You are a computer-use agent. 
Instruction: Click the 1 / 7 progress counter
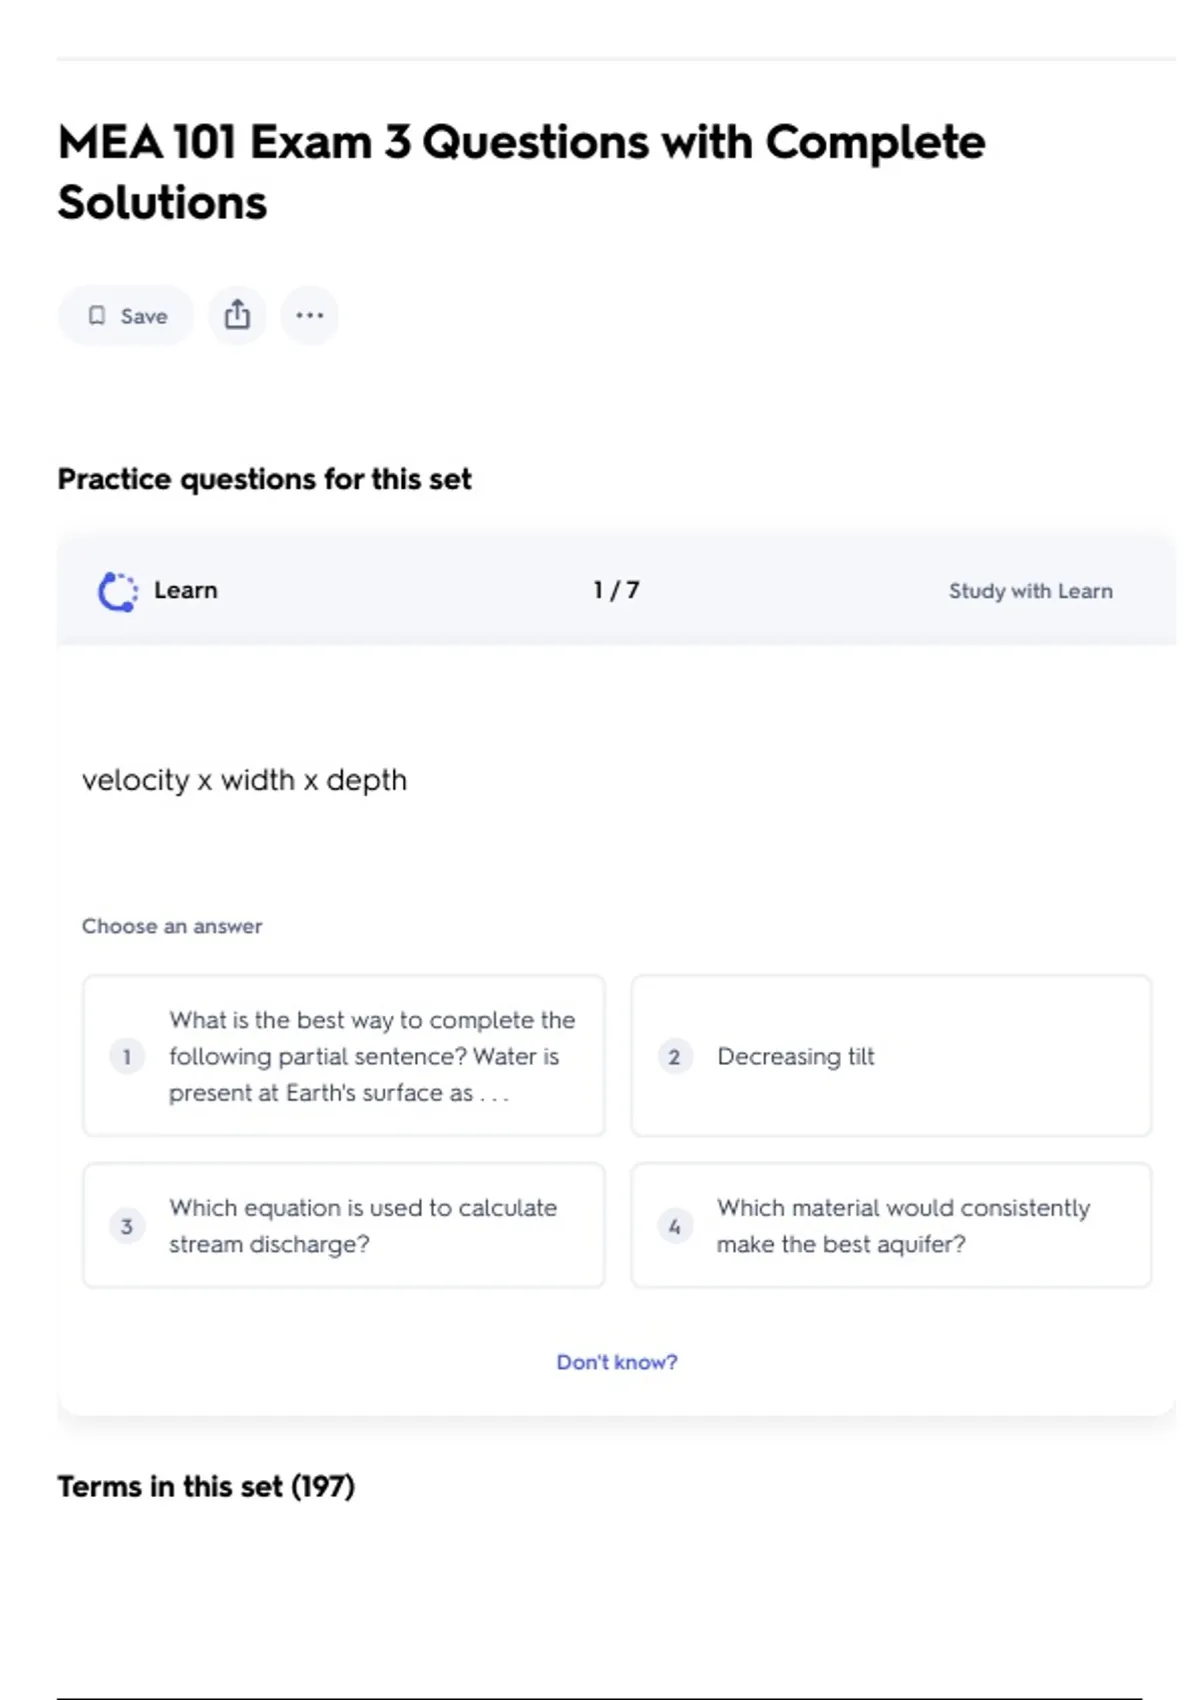tap(616, 590)
